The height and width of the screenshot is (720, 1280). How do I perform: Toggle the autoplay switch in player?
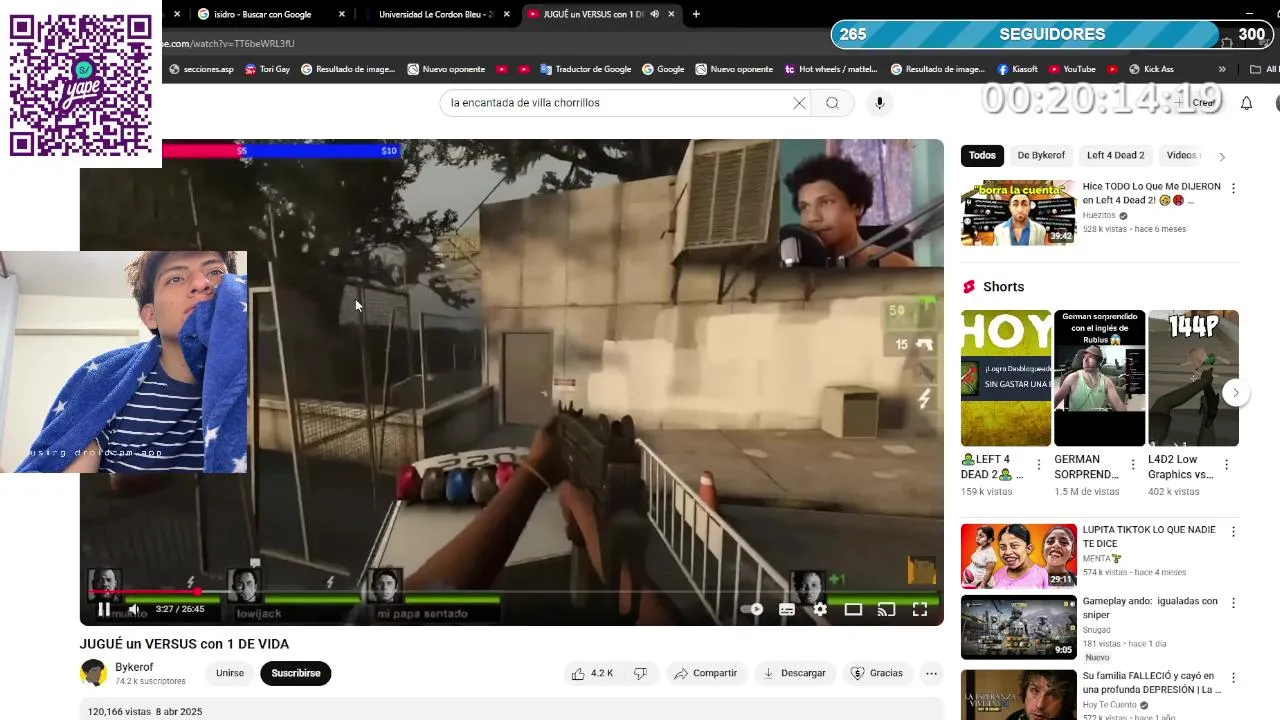point(753,609)
